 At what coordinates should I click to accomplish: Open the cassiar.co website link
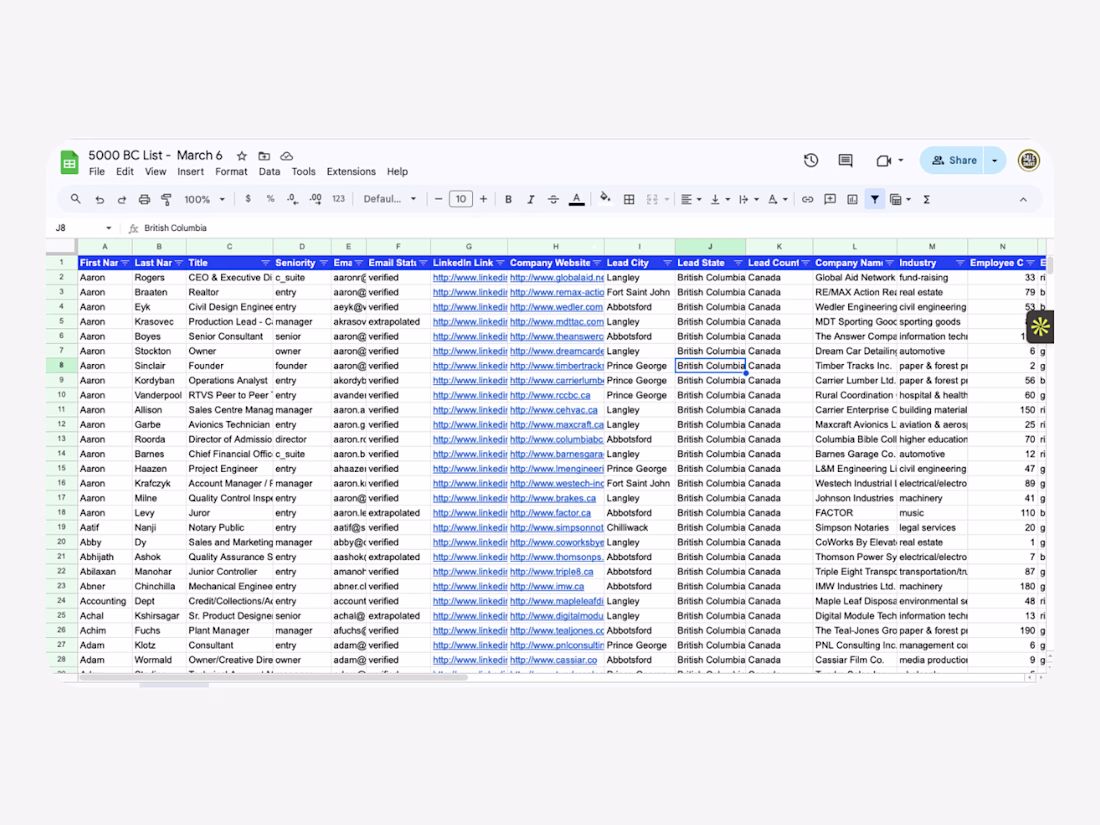tap(554, 661)
